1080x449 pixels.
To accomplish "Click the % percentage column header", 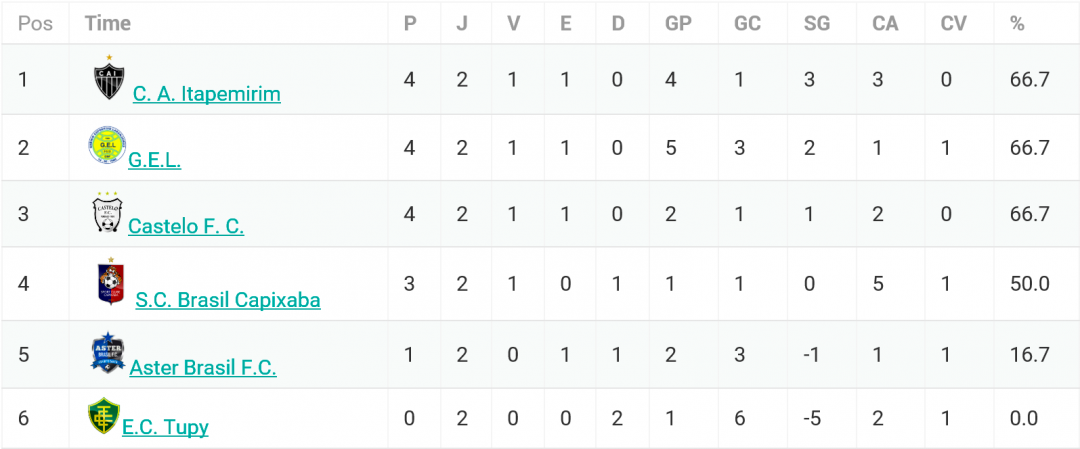I will [x=1017, y=23].
